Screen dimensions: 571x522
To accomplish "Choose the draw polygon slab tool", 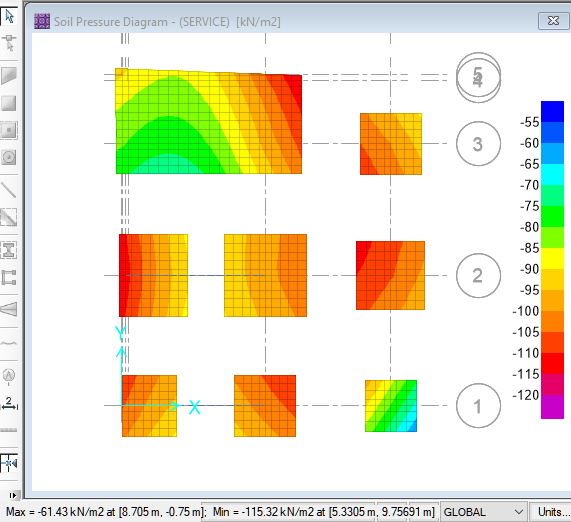I will point(9,75).
